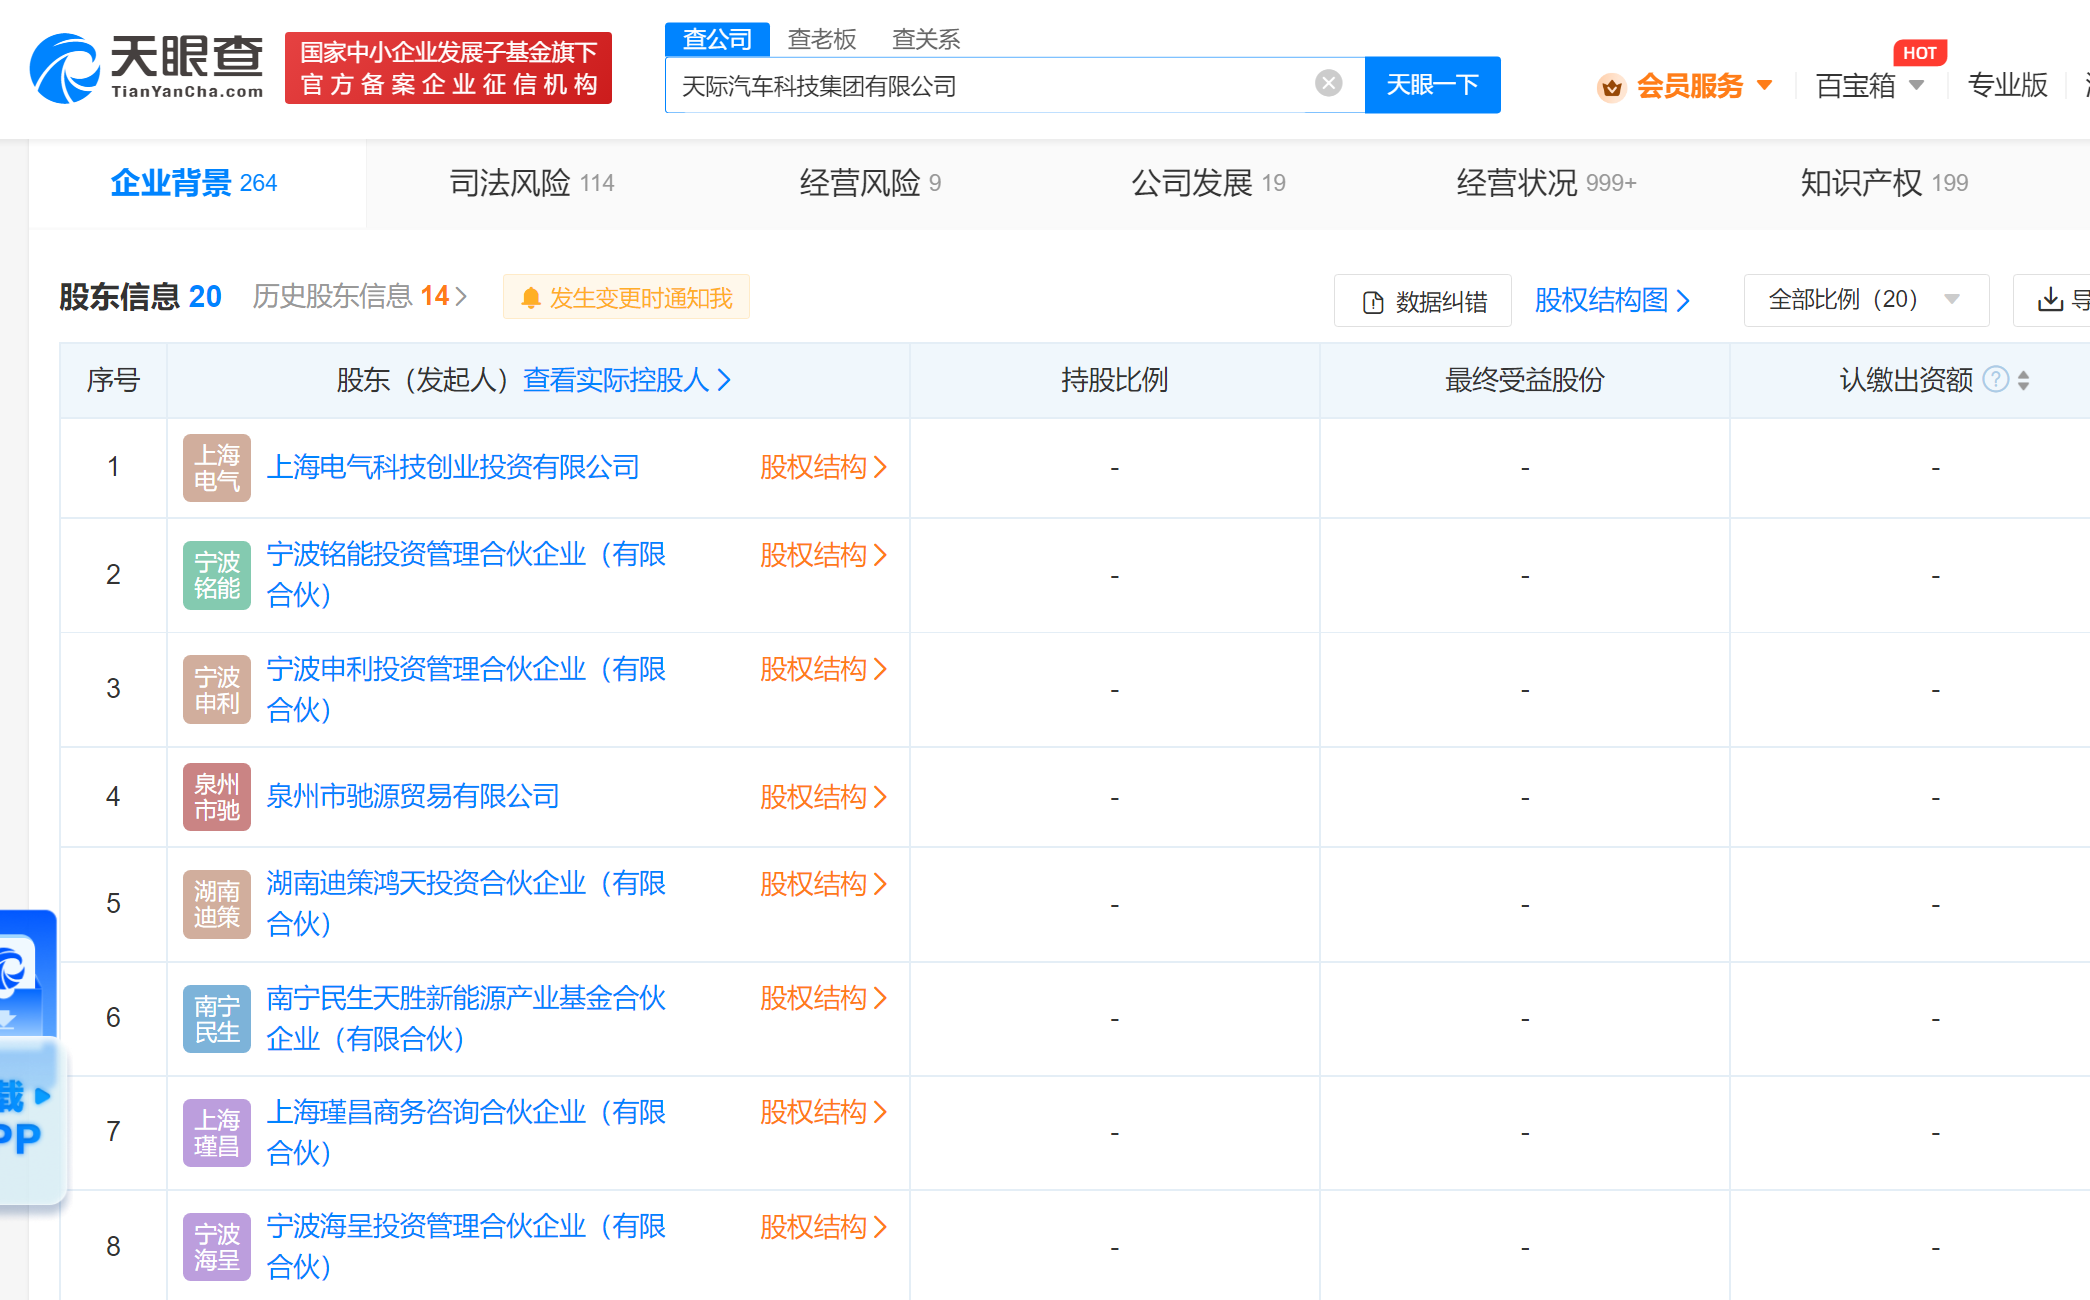Click the red 国家中小企业发展子基金旗下 banner
Image resolution: width=2090 pixels, height=1300 pixels.
point(448,68)
